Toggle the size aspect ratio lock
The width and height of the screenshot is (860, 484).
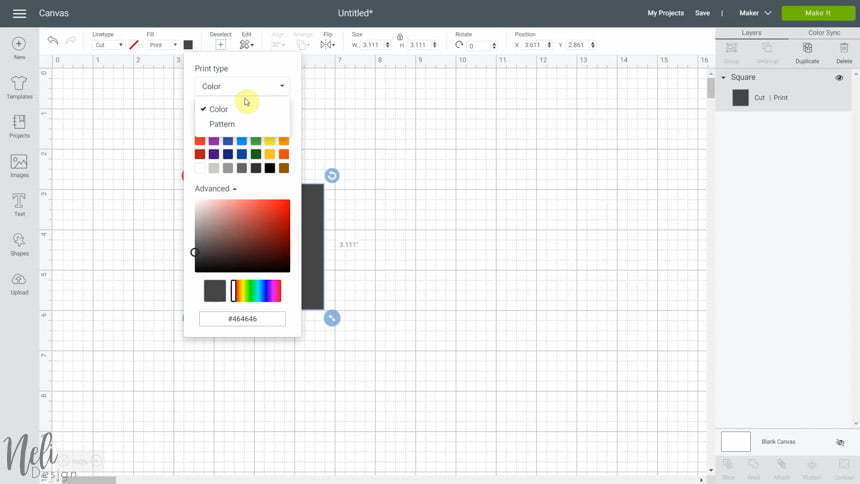(400, 35)
